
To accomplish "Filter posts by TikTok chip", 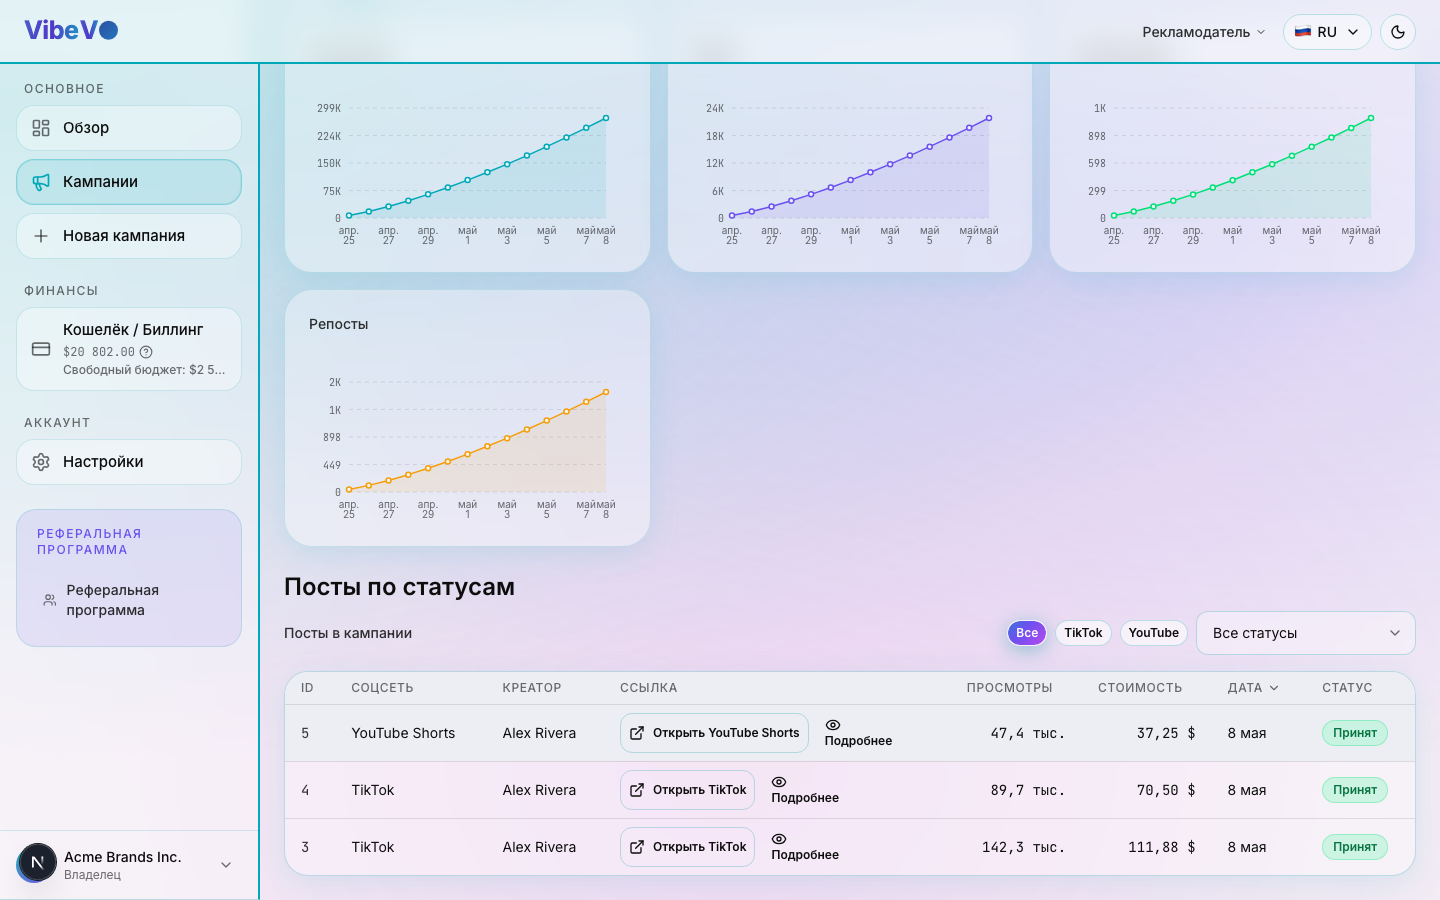I will coord(1083,633).
